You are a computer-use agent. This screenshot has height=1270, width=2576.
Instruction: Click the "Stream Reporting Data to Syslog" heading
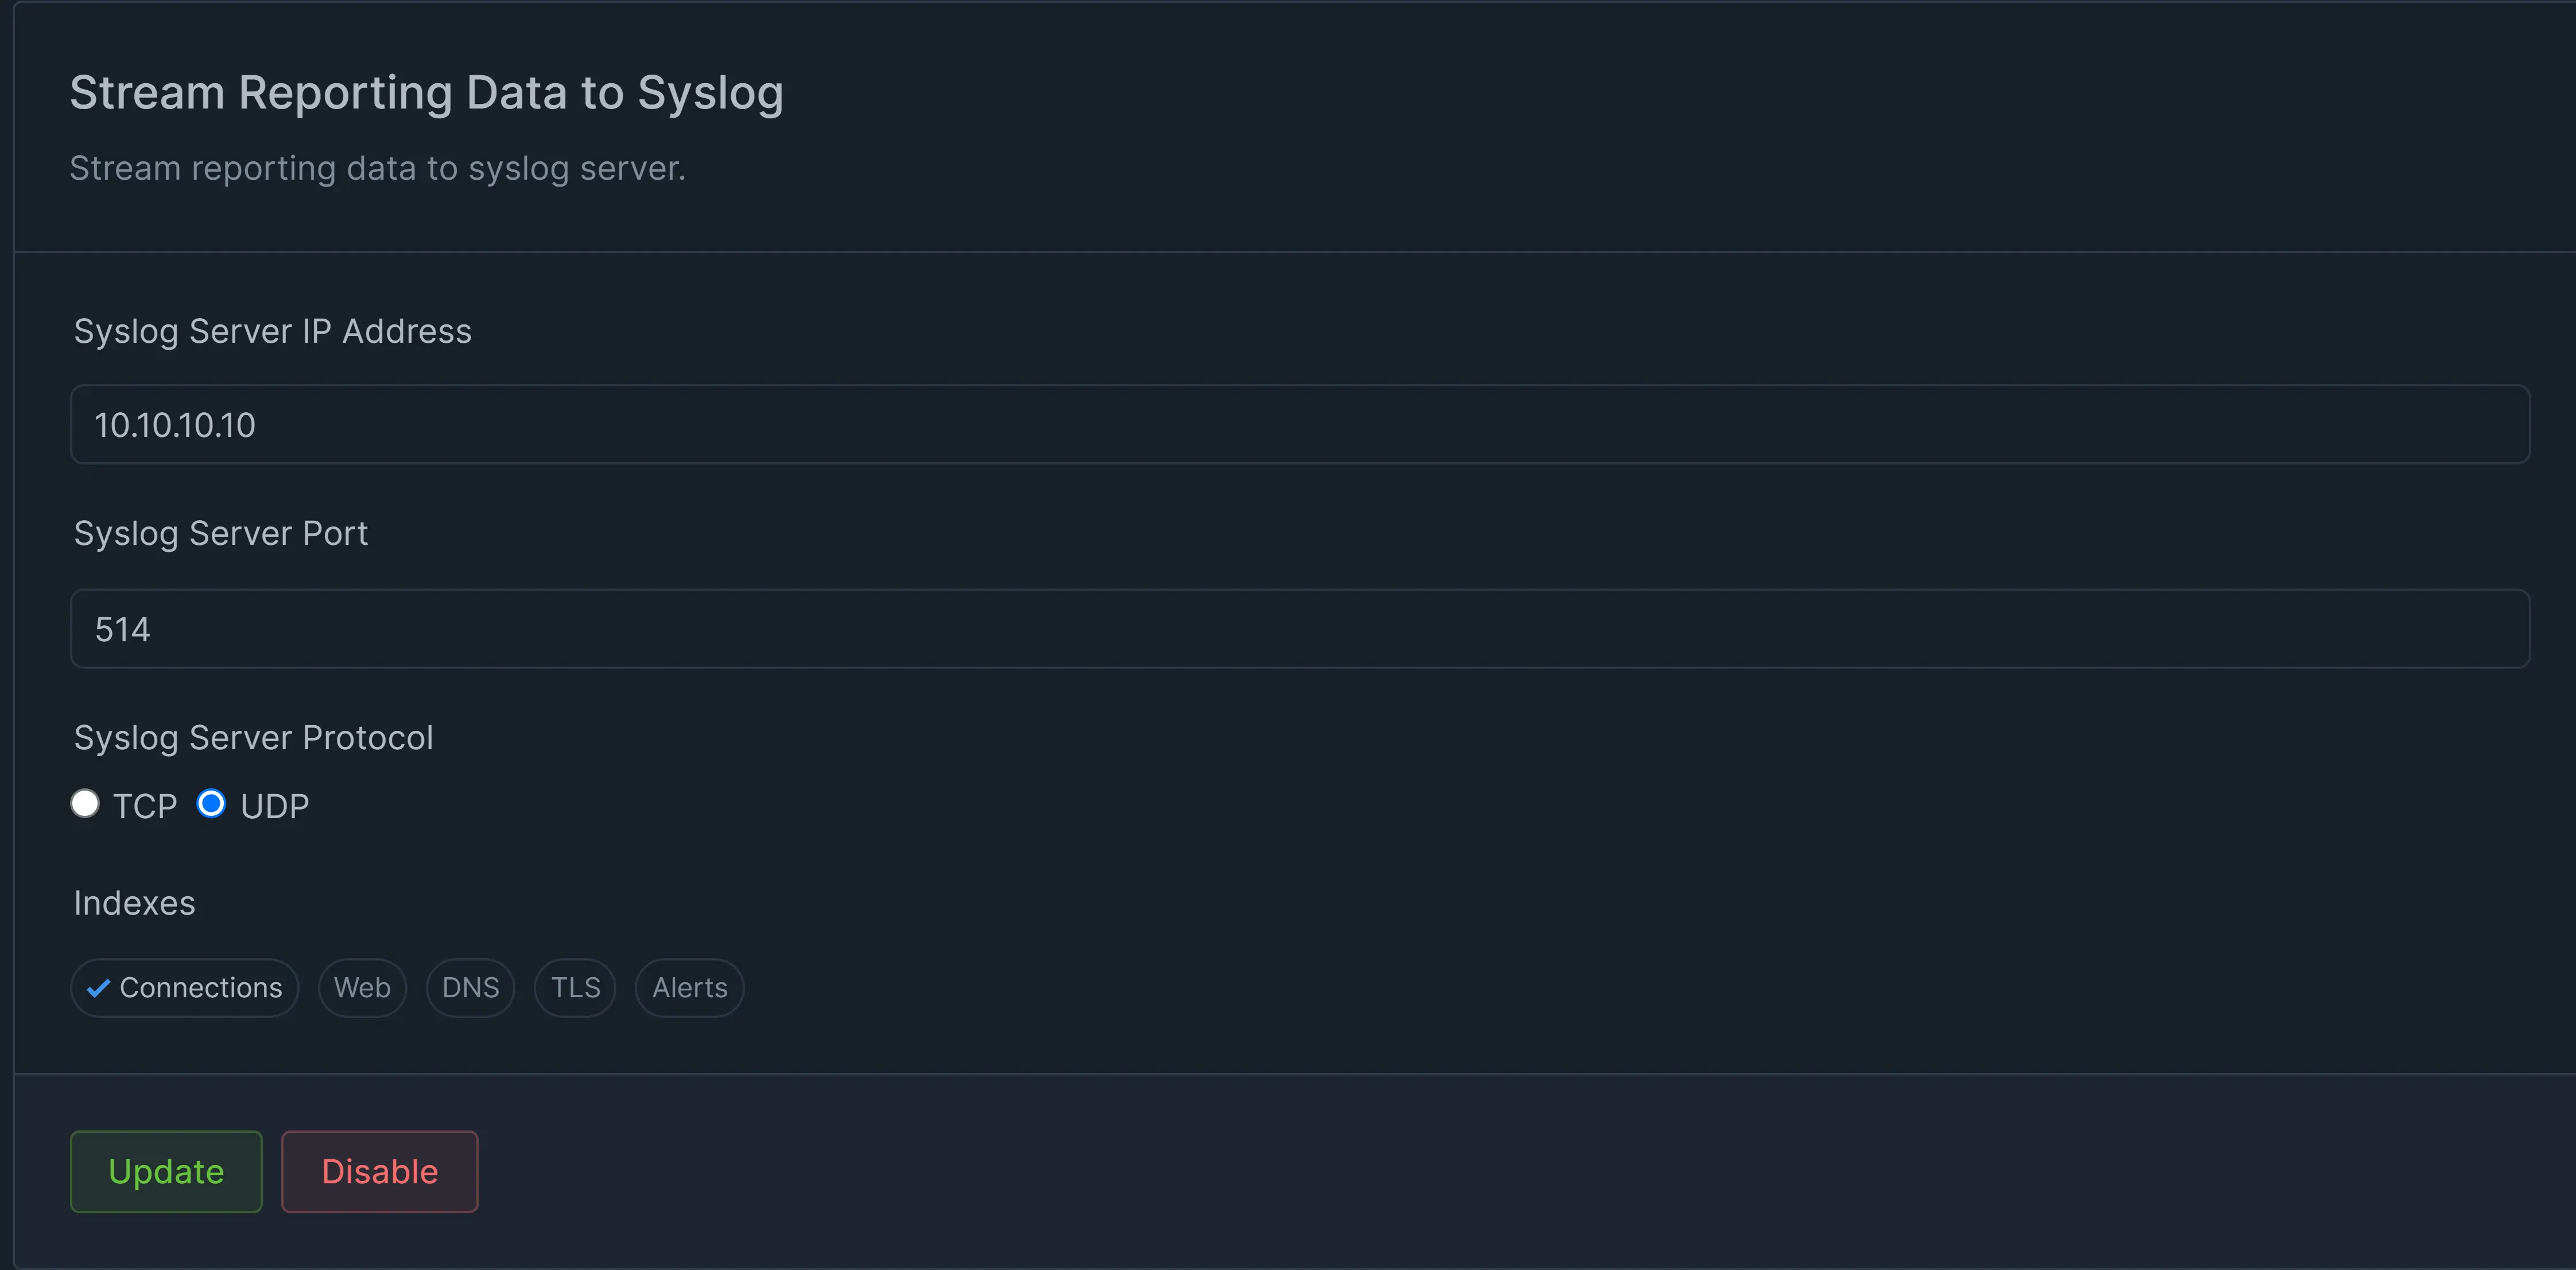tap(426, 93)
